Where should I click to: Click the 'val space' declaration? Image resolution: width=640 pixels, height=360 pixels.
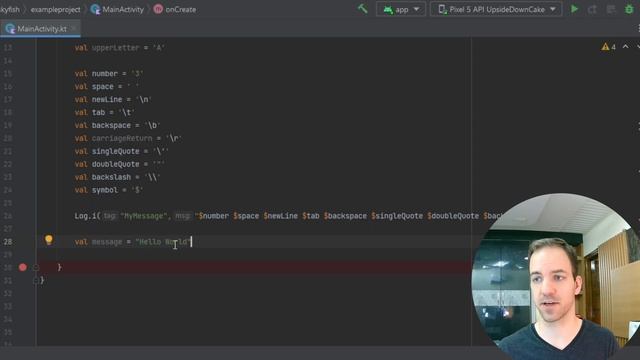point(107,87)
